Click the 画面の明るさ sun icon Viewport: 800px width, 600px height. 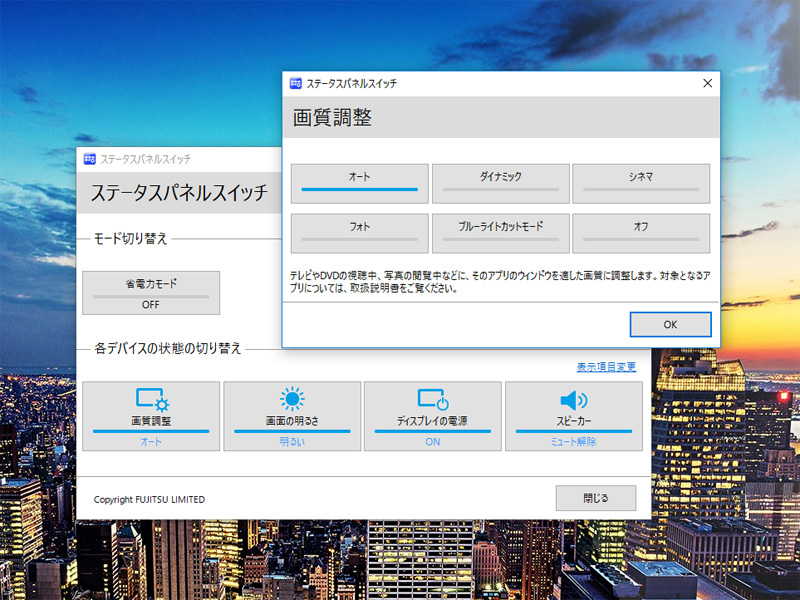point(292,400)
